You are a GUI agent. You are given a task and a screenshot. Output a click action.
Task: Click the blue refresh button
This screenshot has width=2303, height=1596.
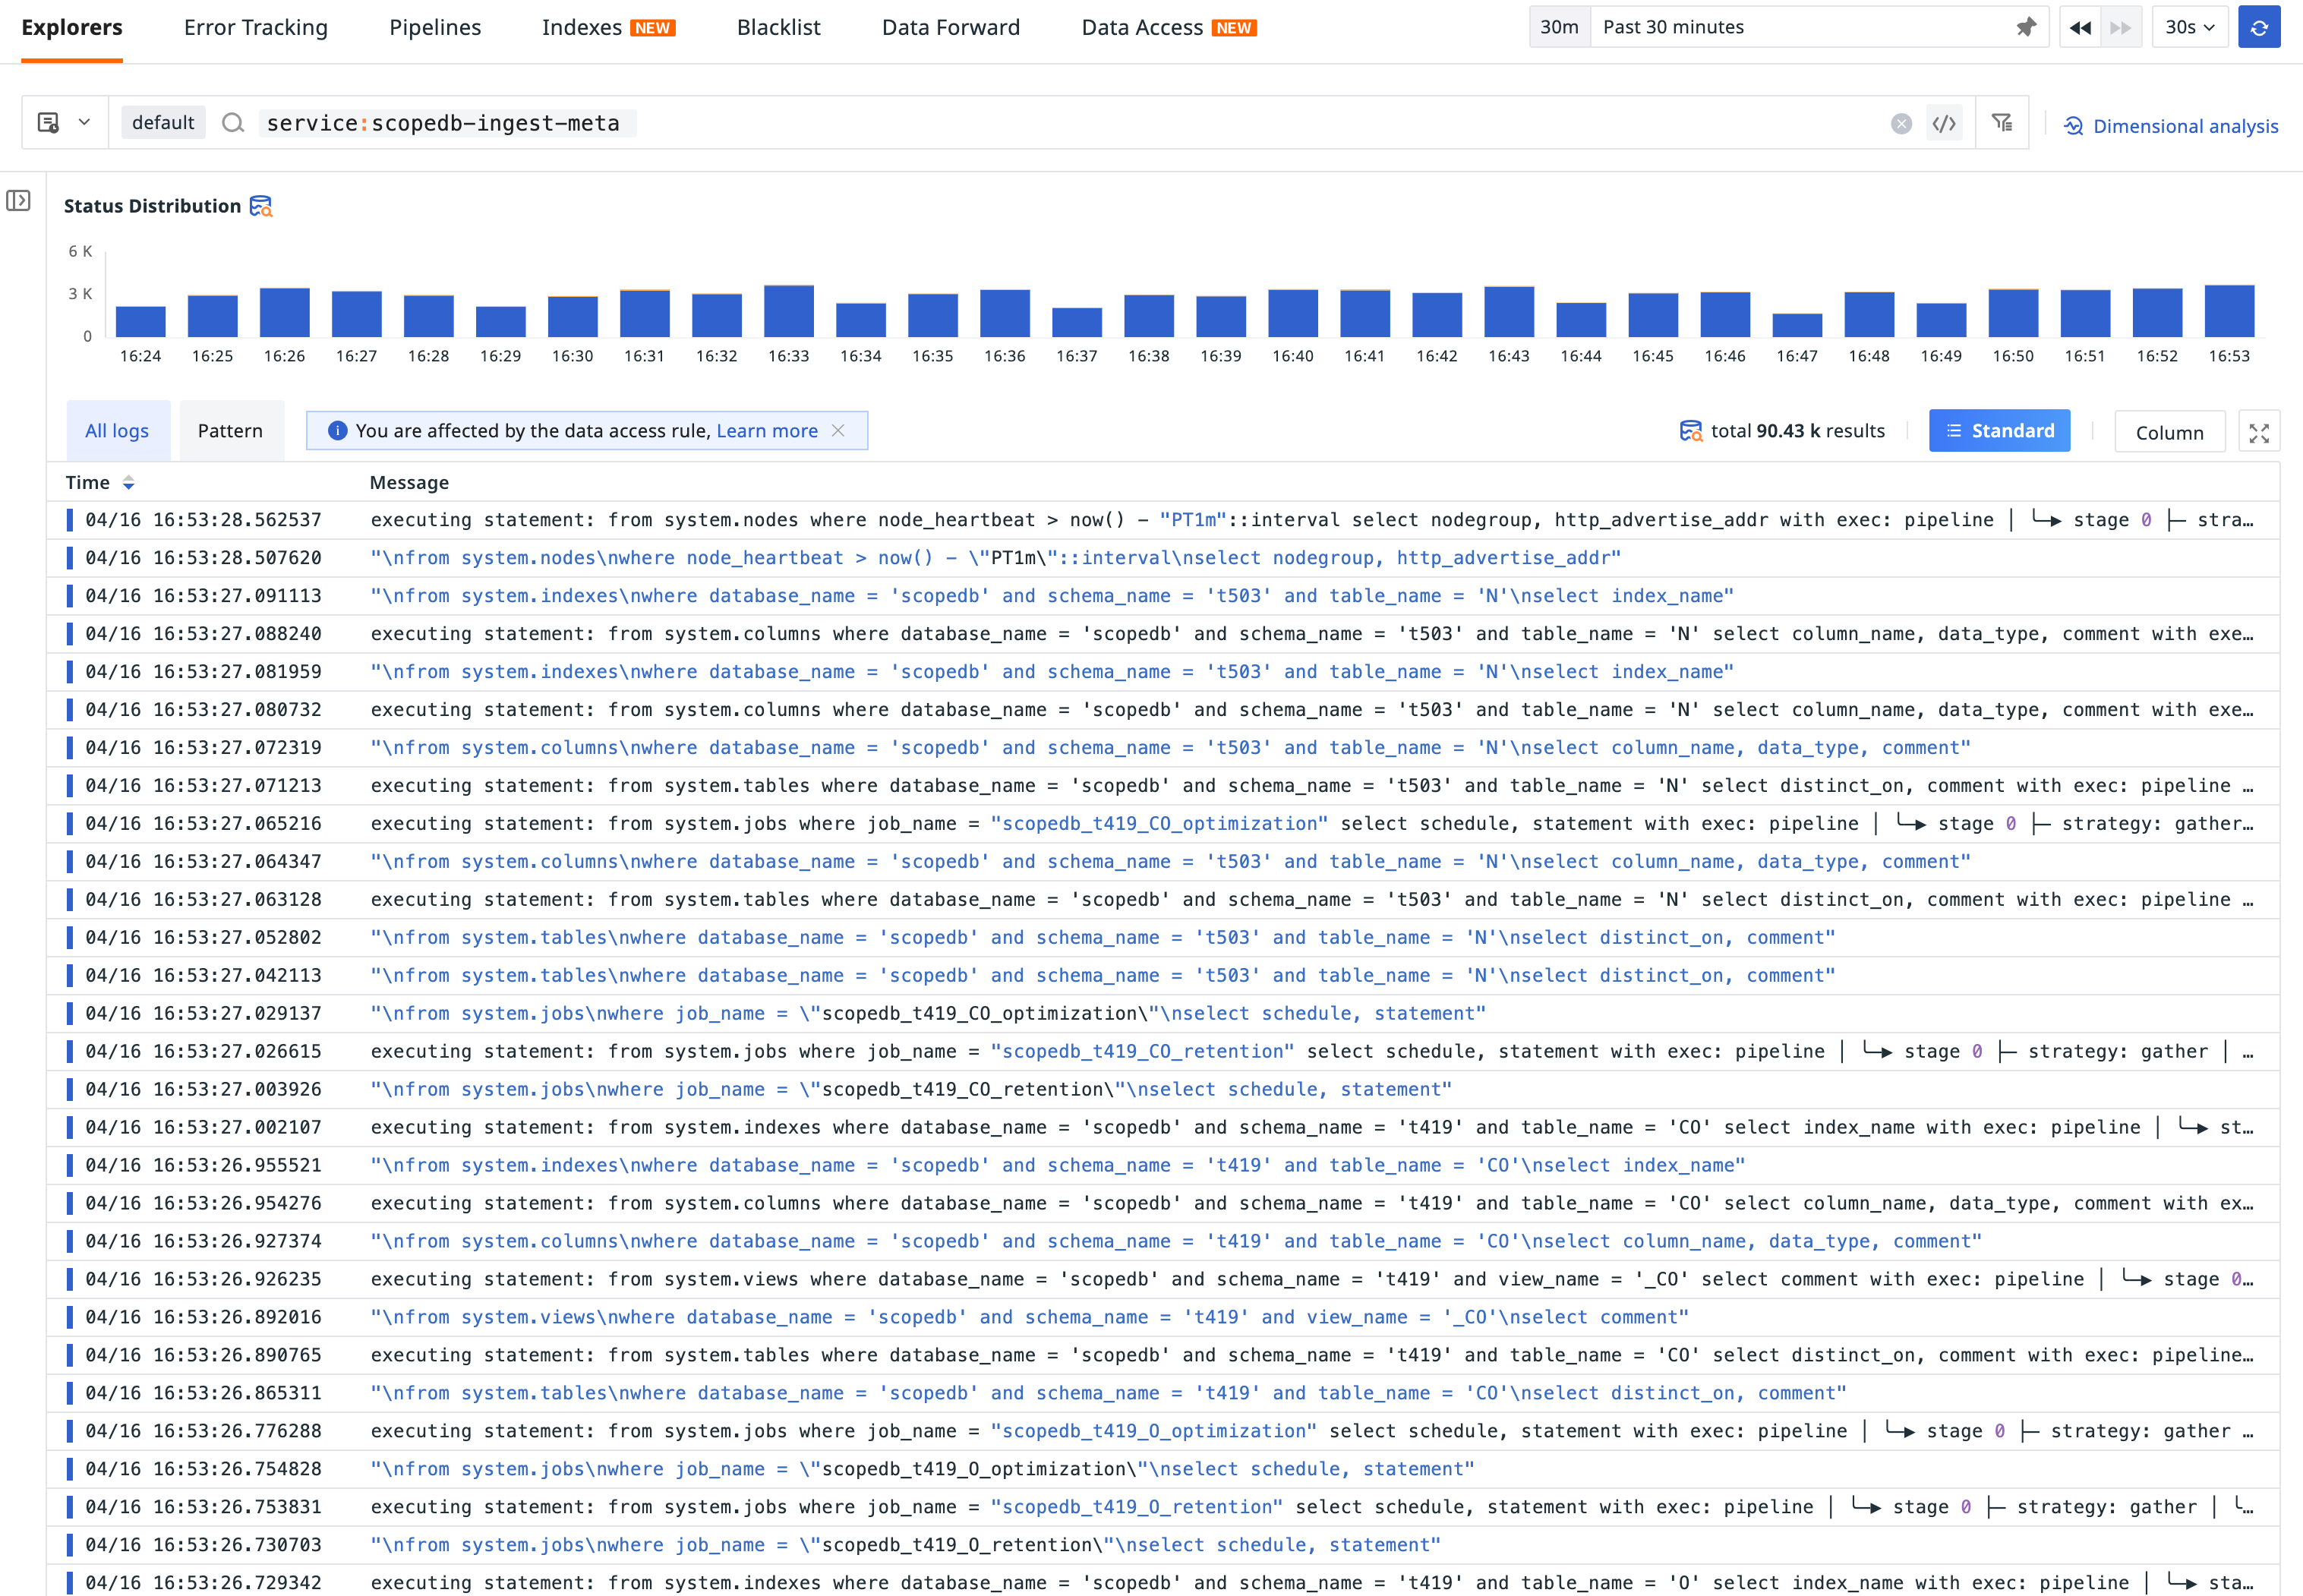tap(2258, 27)
